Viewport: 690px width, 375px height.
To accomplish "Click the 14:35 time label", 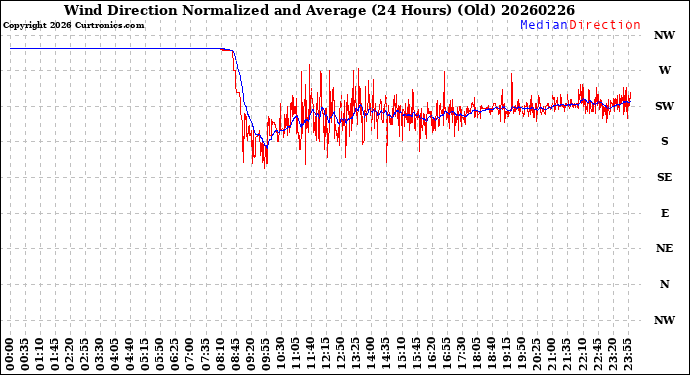I will point(386,354).
